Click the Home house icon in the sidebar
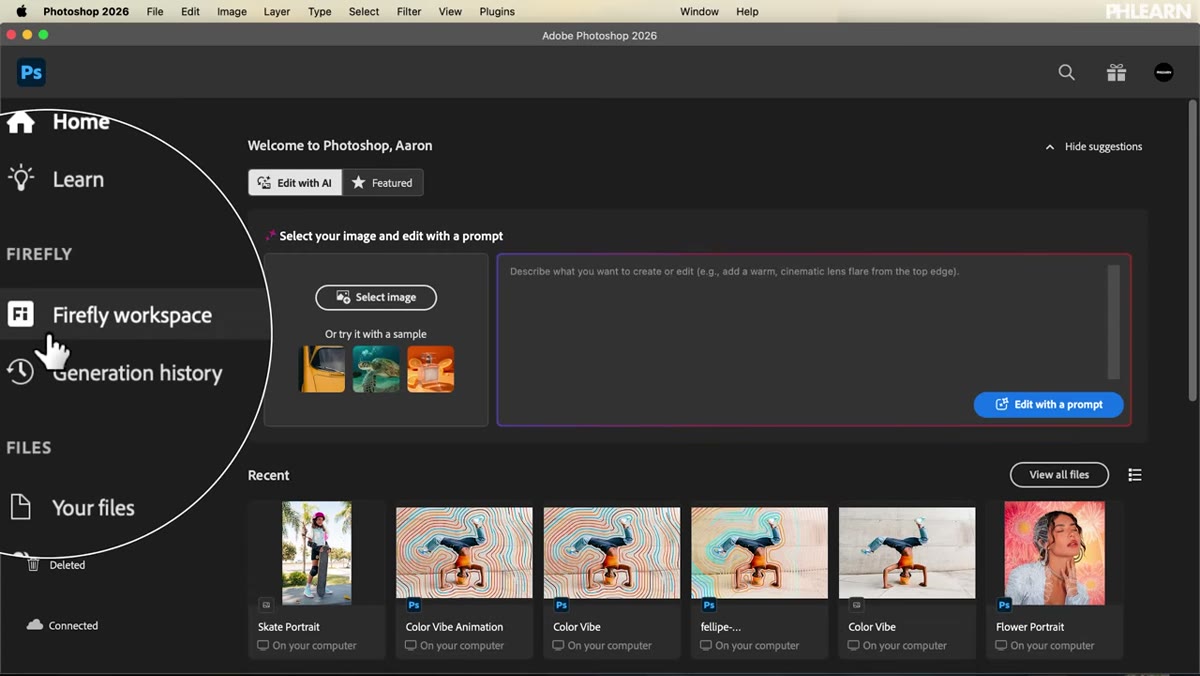This screenshot has height=676, width=1200. click(20, 122)
